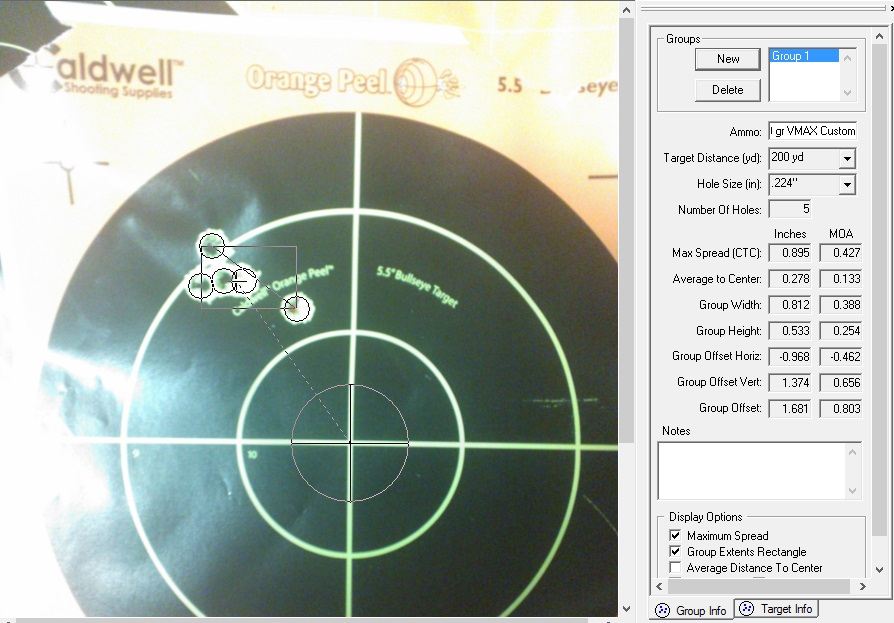Click the Notes scrollbar down arrow

pyautogui.click(x=852, y=490)
